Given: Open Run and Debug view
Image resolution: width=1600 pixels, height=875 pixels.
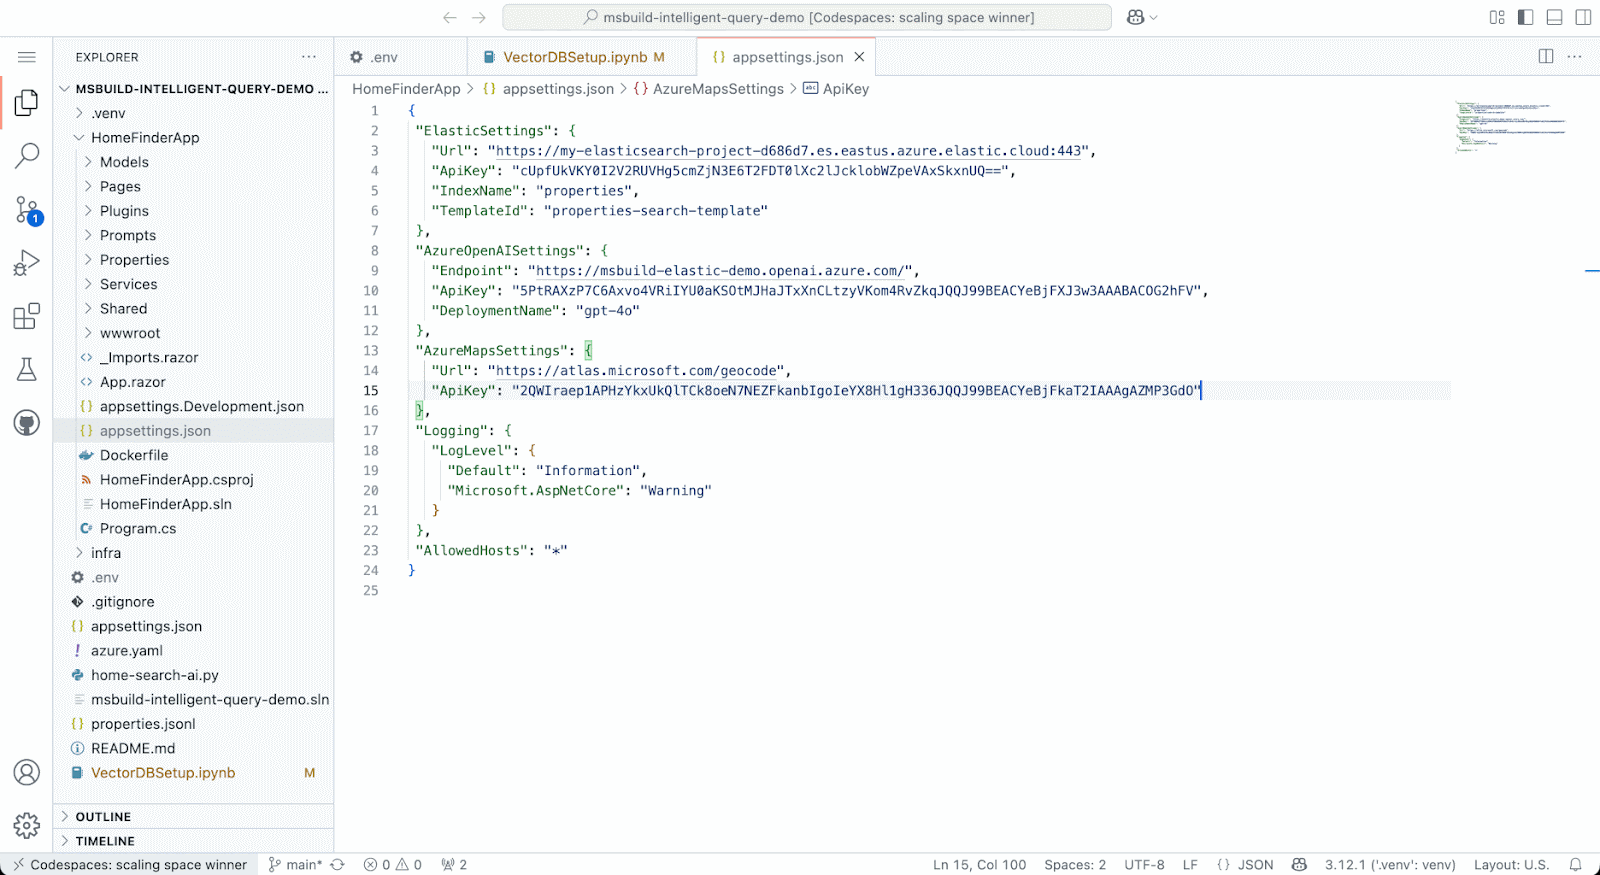Looking at the screenshot, I should [x=27, y=263].
